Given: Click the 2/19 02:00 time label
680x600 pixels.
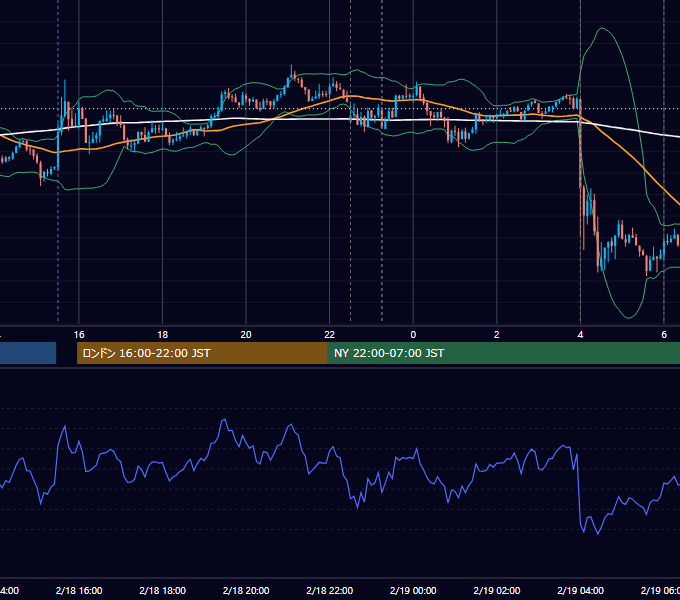Looking at the screenshot, I should (x=497, y=590).
